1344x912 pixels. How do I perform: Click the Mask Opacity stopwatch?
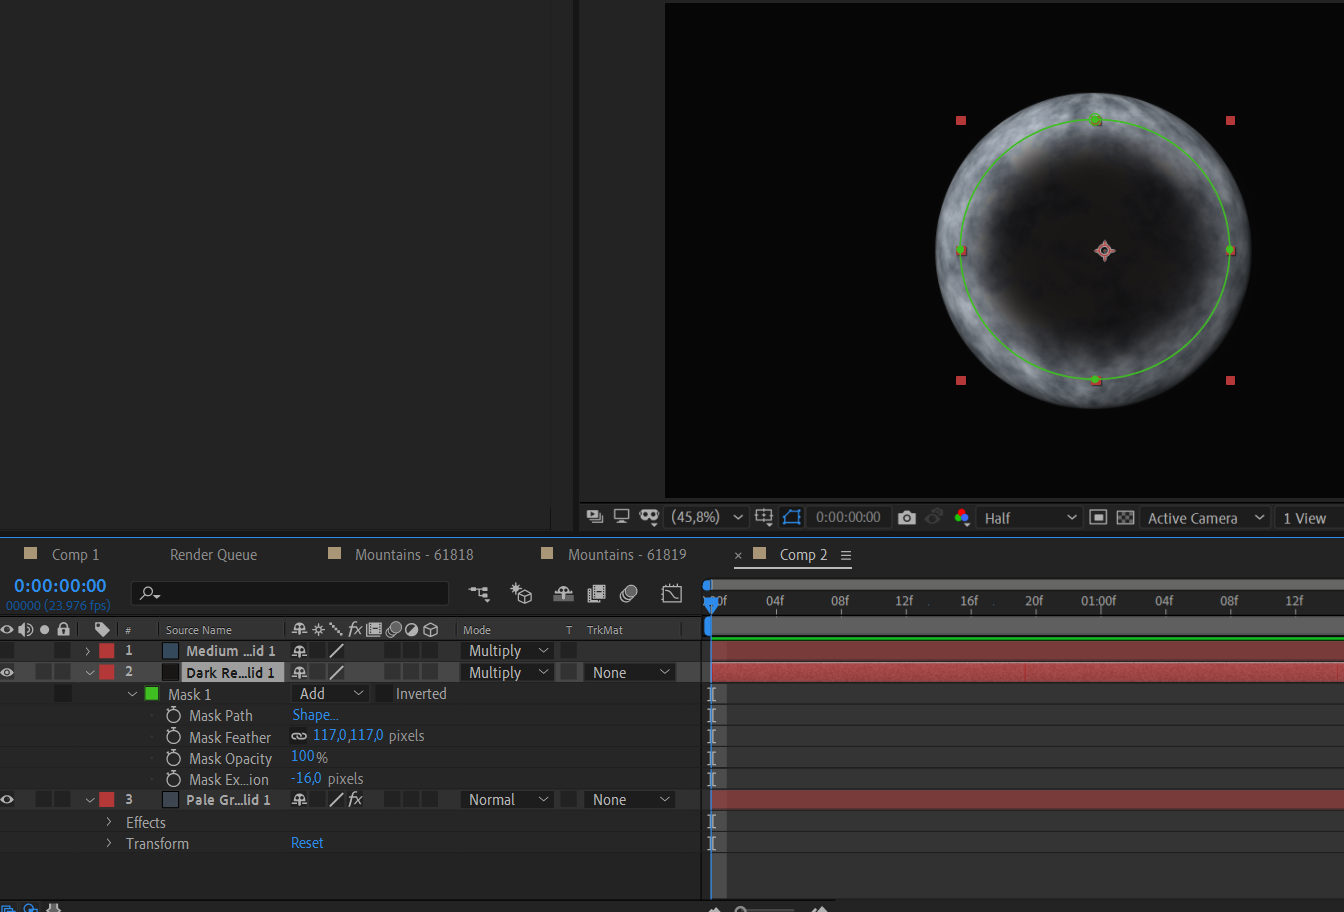(174, 758)
